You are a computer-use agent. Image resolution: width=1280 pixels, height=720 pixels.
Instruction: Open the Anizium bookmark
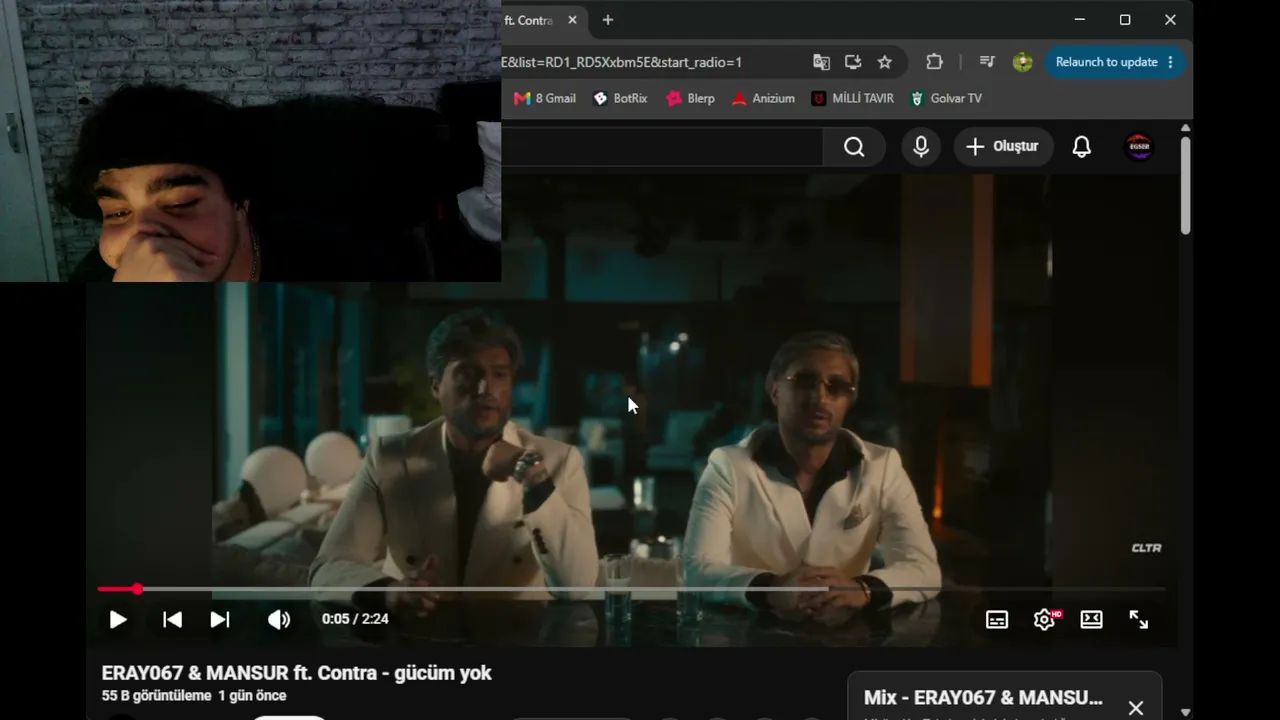coord(763,98)
